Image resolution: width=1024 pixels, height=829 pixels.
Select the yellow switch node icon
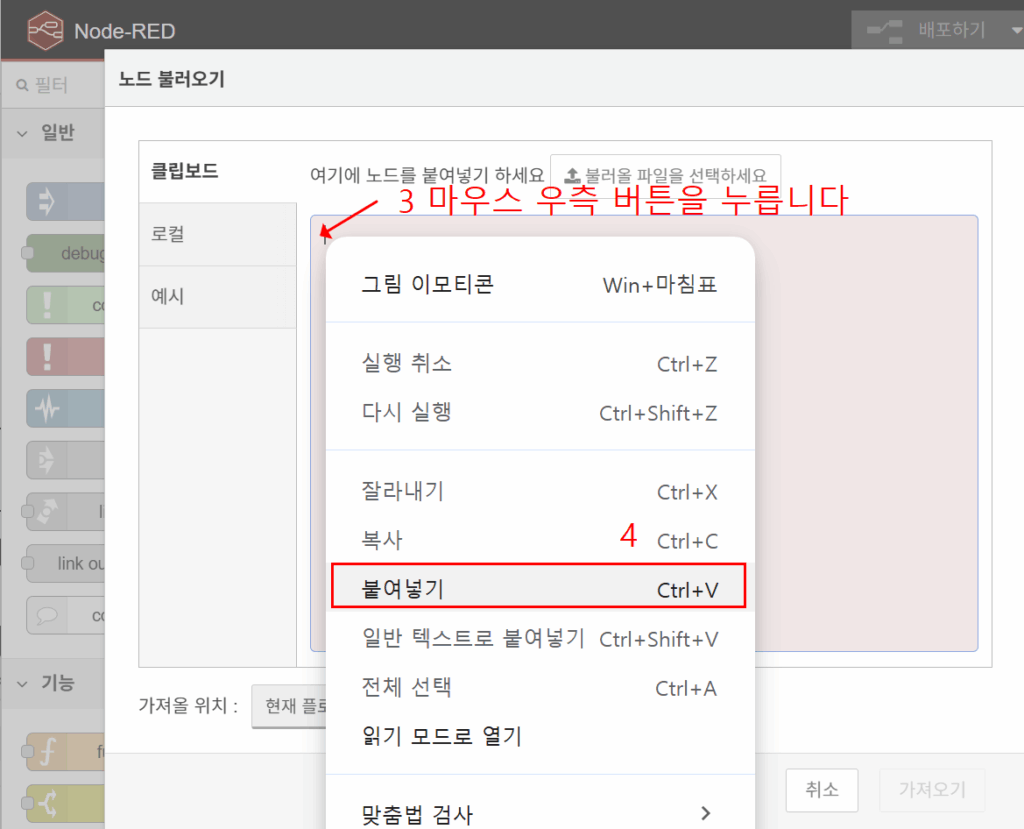(x=45, y=801)
